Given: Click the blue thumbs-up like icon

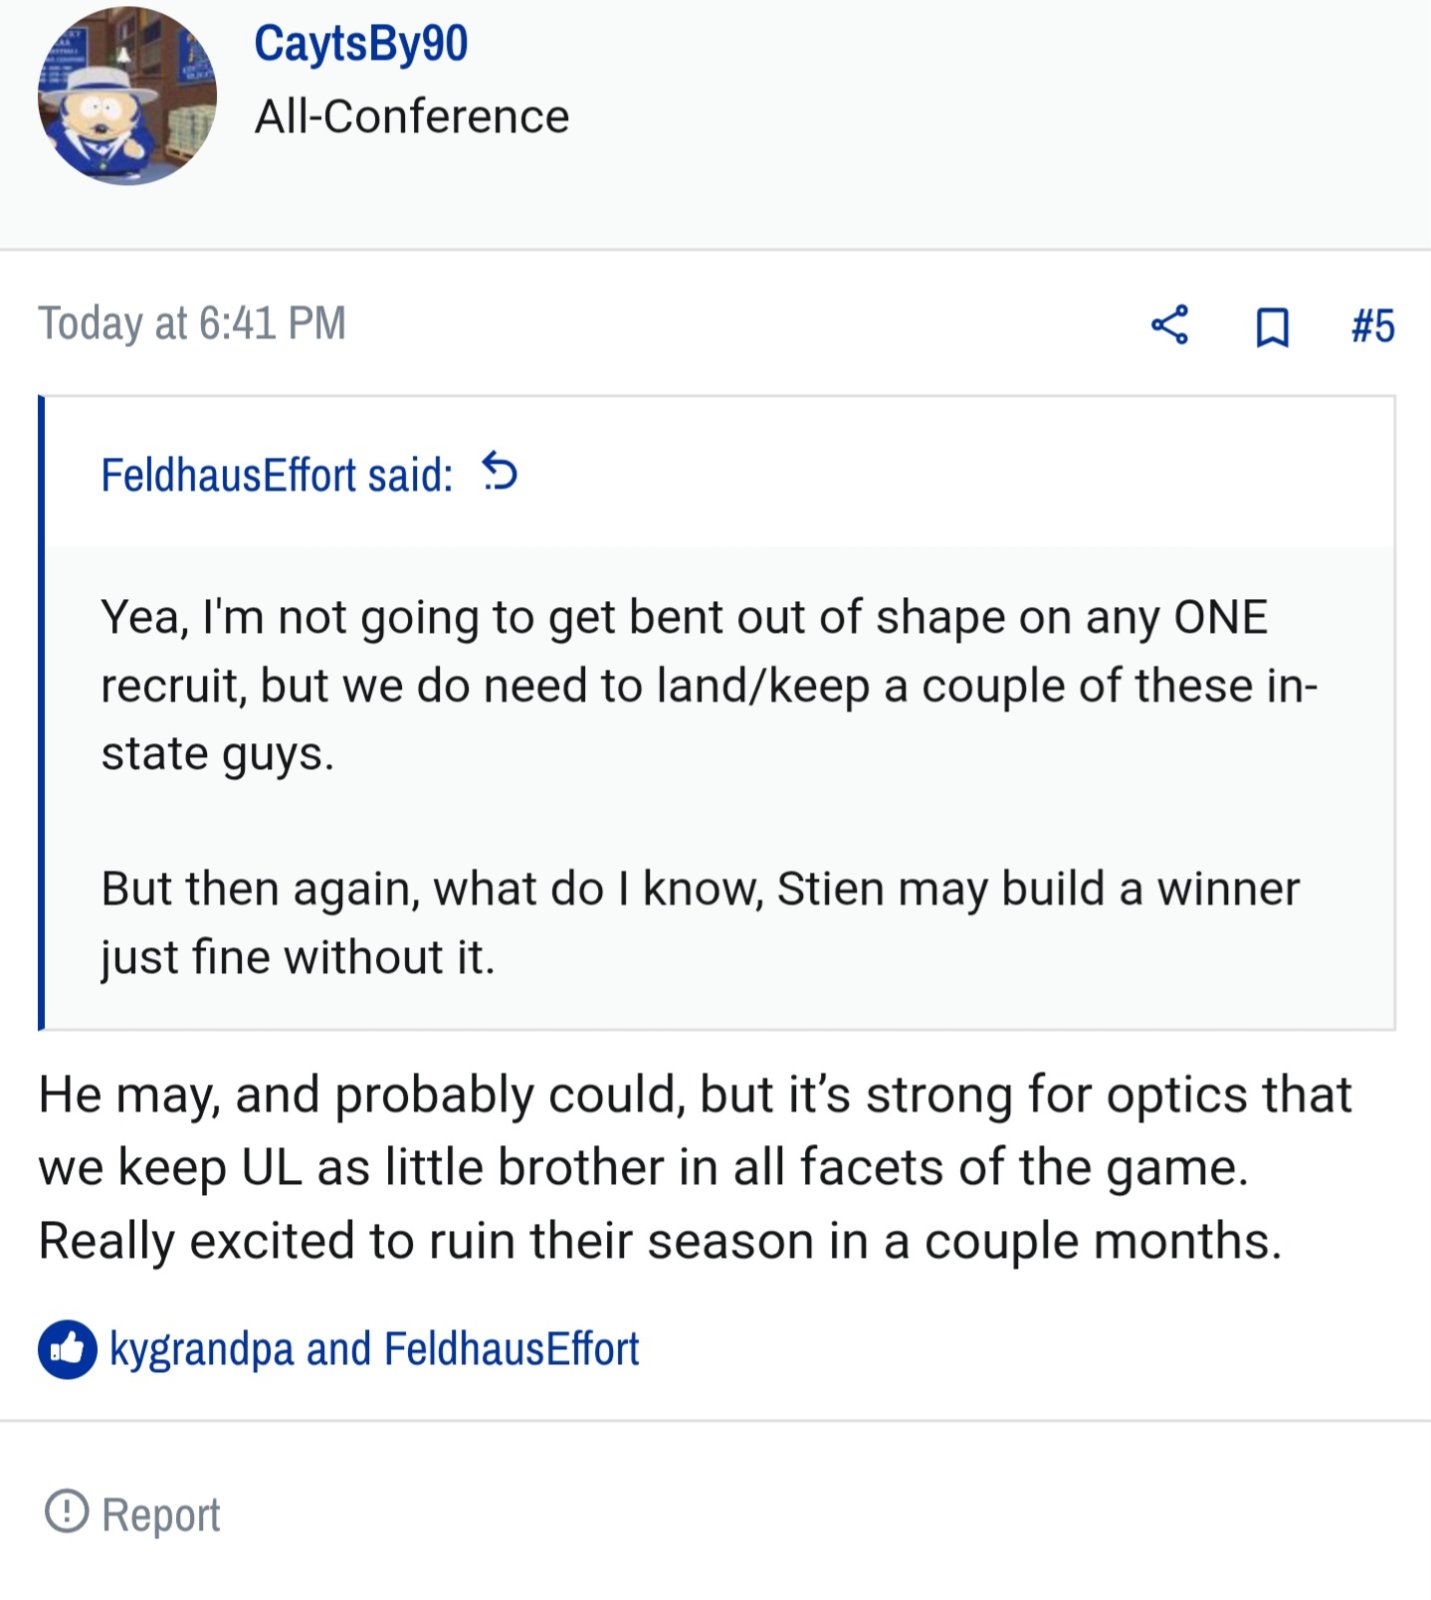Looking at the screenshot, I should pyautogui.click(x=67, y=1349).
